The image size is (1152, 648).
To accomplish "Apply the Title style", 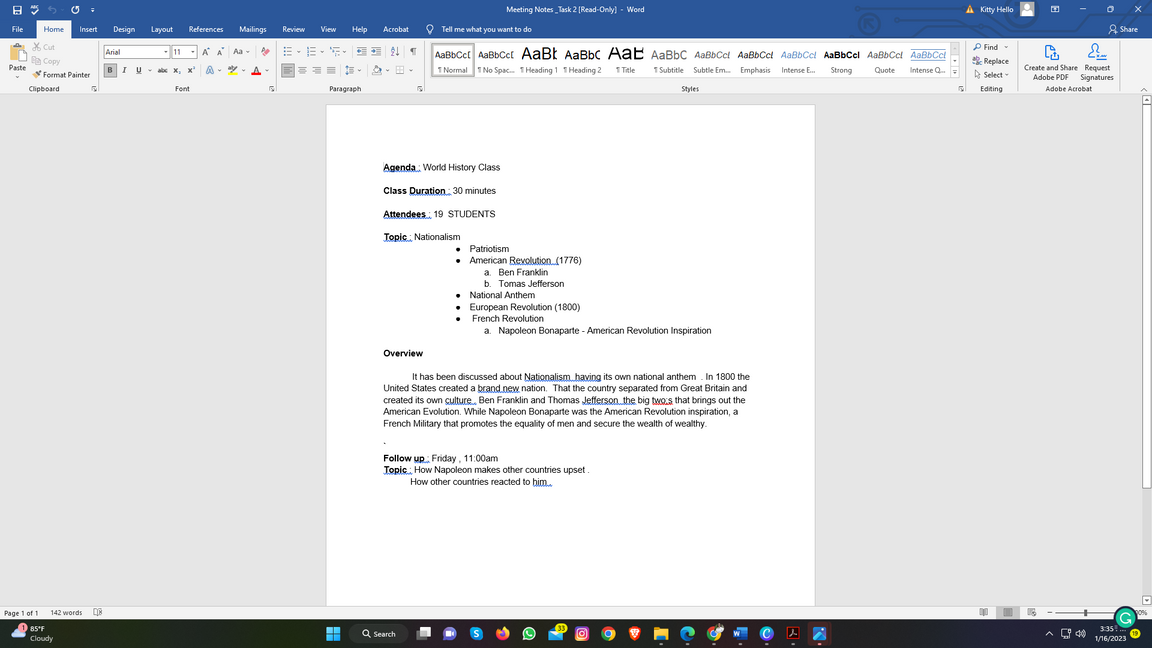I will [x=625, y=60].
